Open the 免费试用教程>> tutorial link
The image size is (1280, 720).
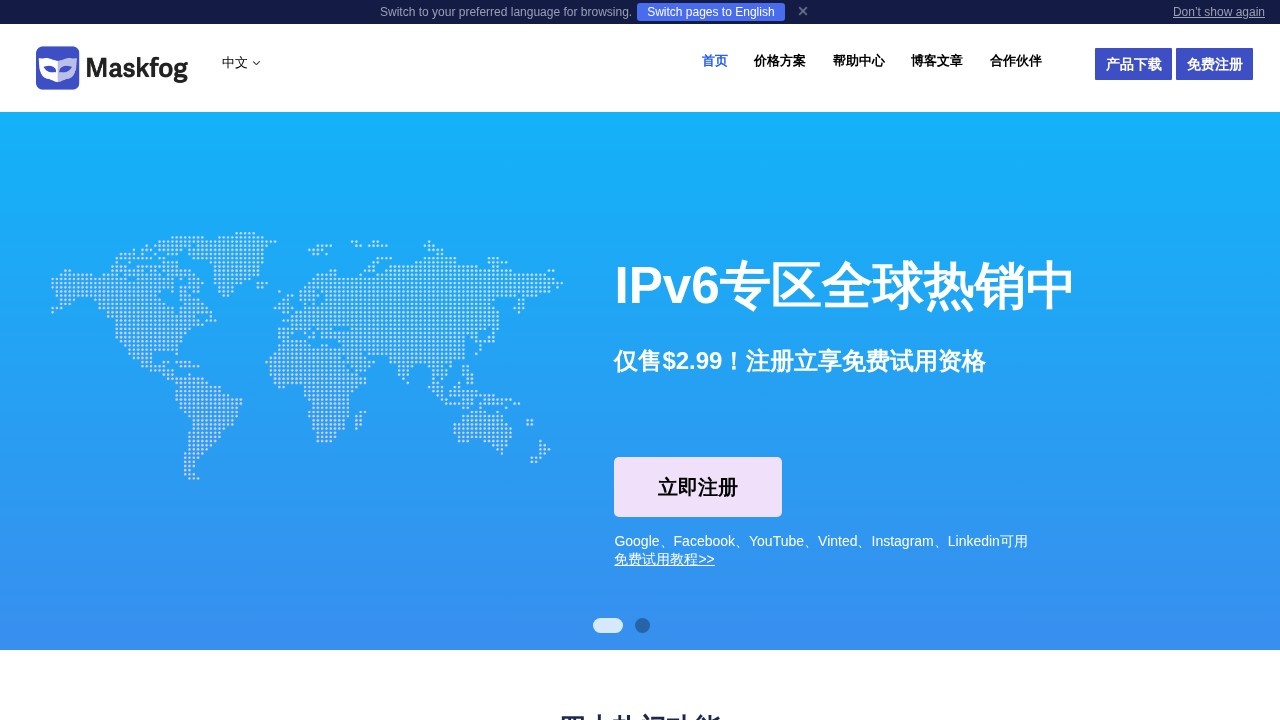click(664, 560)
